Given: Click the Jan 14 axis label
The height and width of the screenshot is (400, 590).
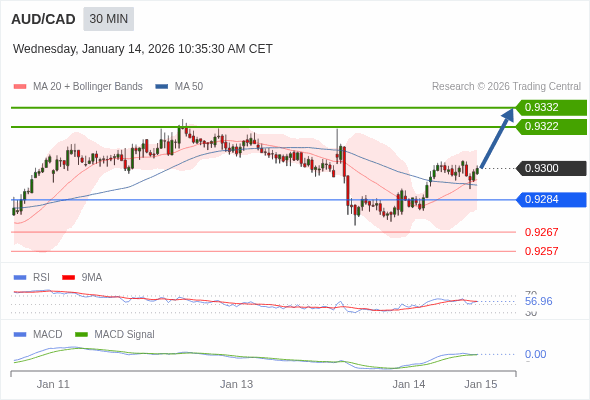Looking at the screenshot, I should pos(409,385).
